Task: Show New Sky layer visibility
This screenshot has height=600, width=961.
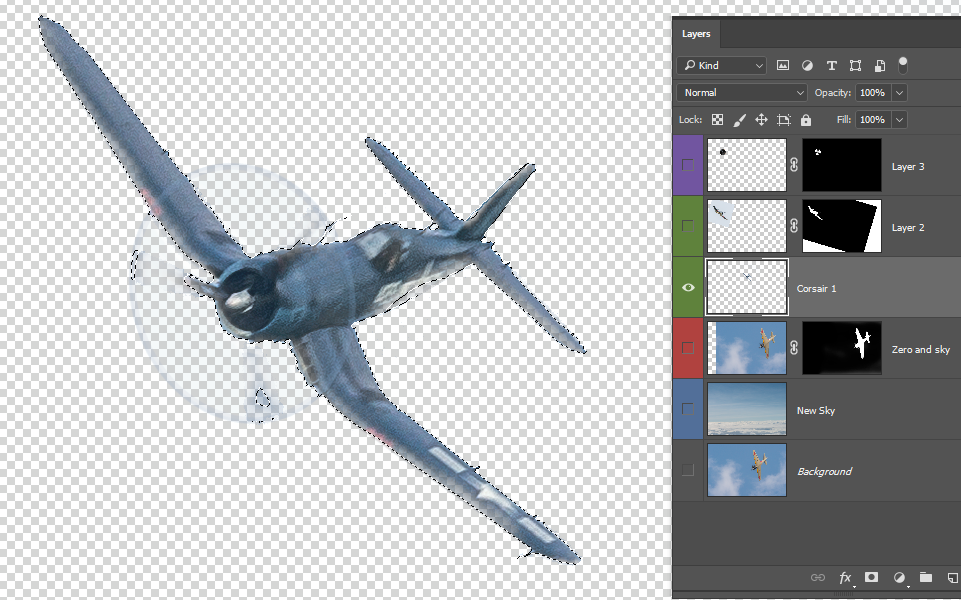Action: [688, 409]
